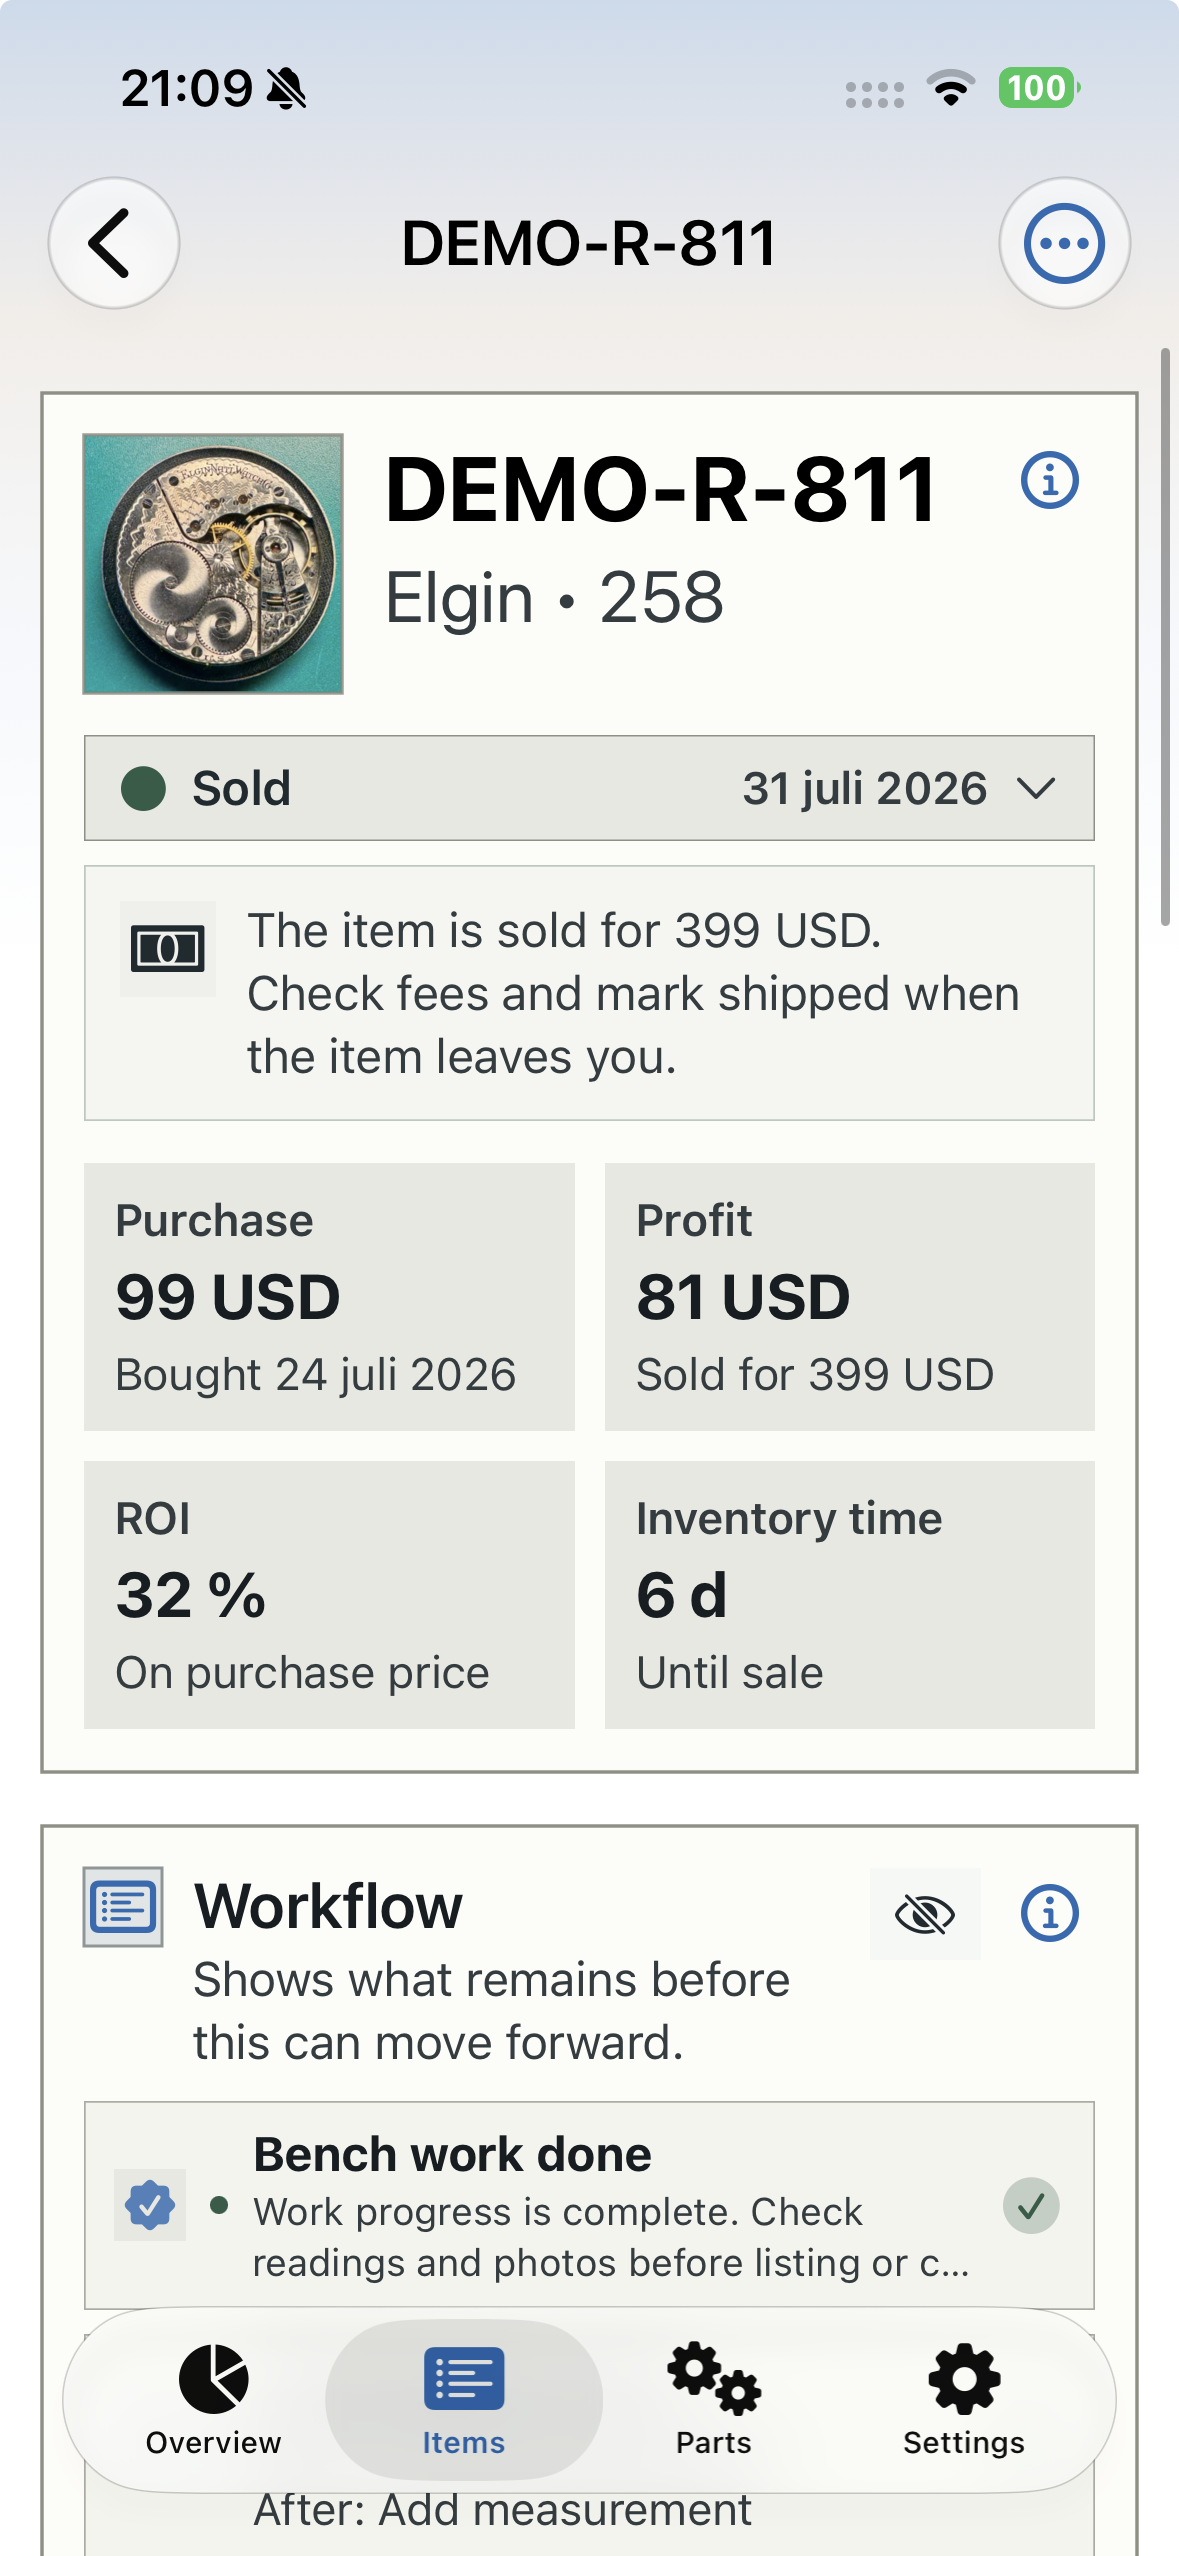Click the vertical scrollbar on right edge
Screen dimensions: 1179x2556
coord(1165,637)
